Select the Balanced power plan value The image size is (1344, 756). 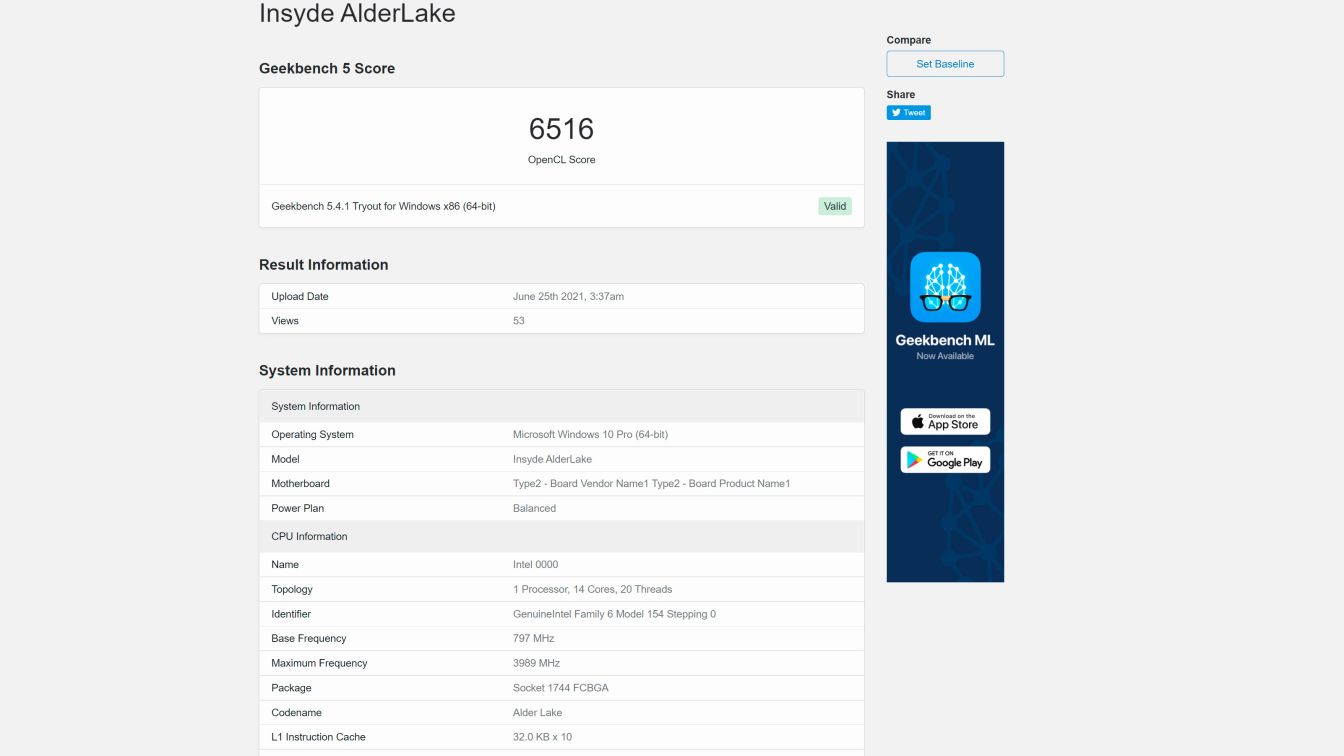click(x=534, y=509)
